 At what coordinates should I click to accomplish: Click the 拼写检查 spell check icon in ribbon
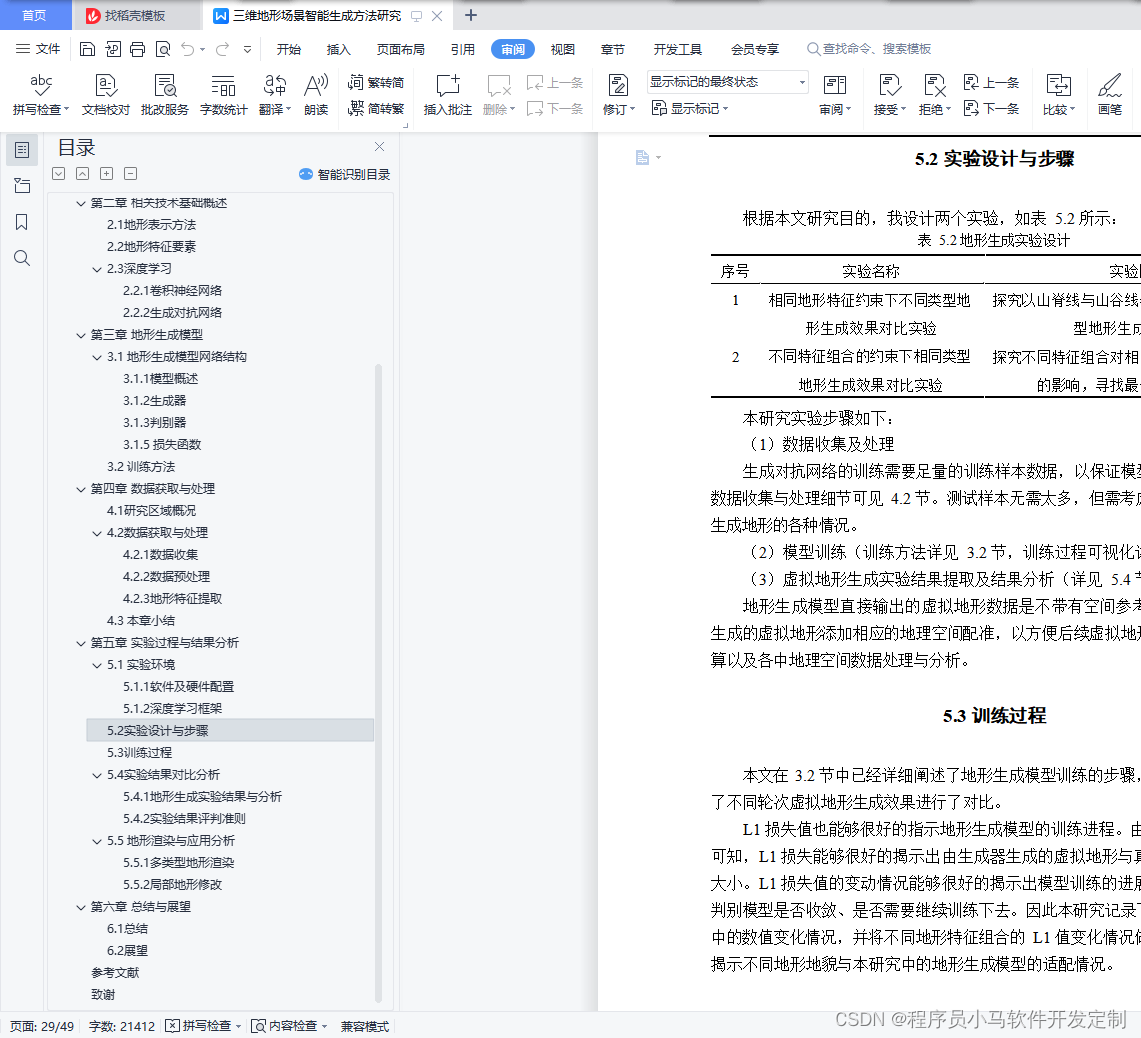[x=41, y=86]
